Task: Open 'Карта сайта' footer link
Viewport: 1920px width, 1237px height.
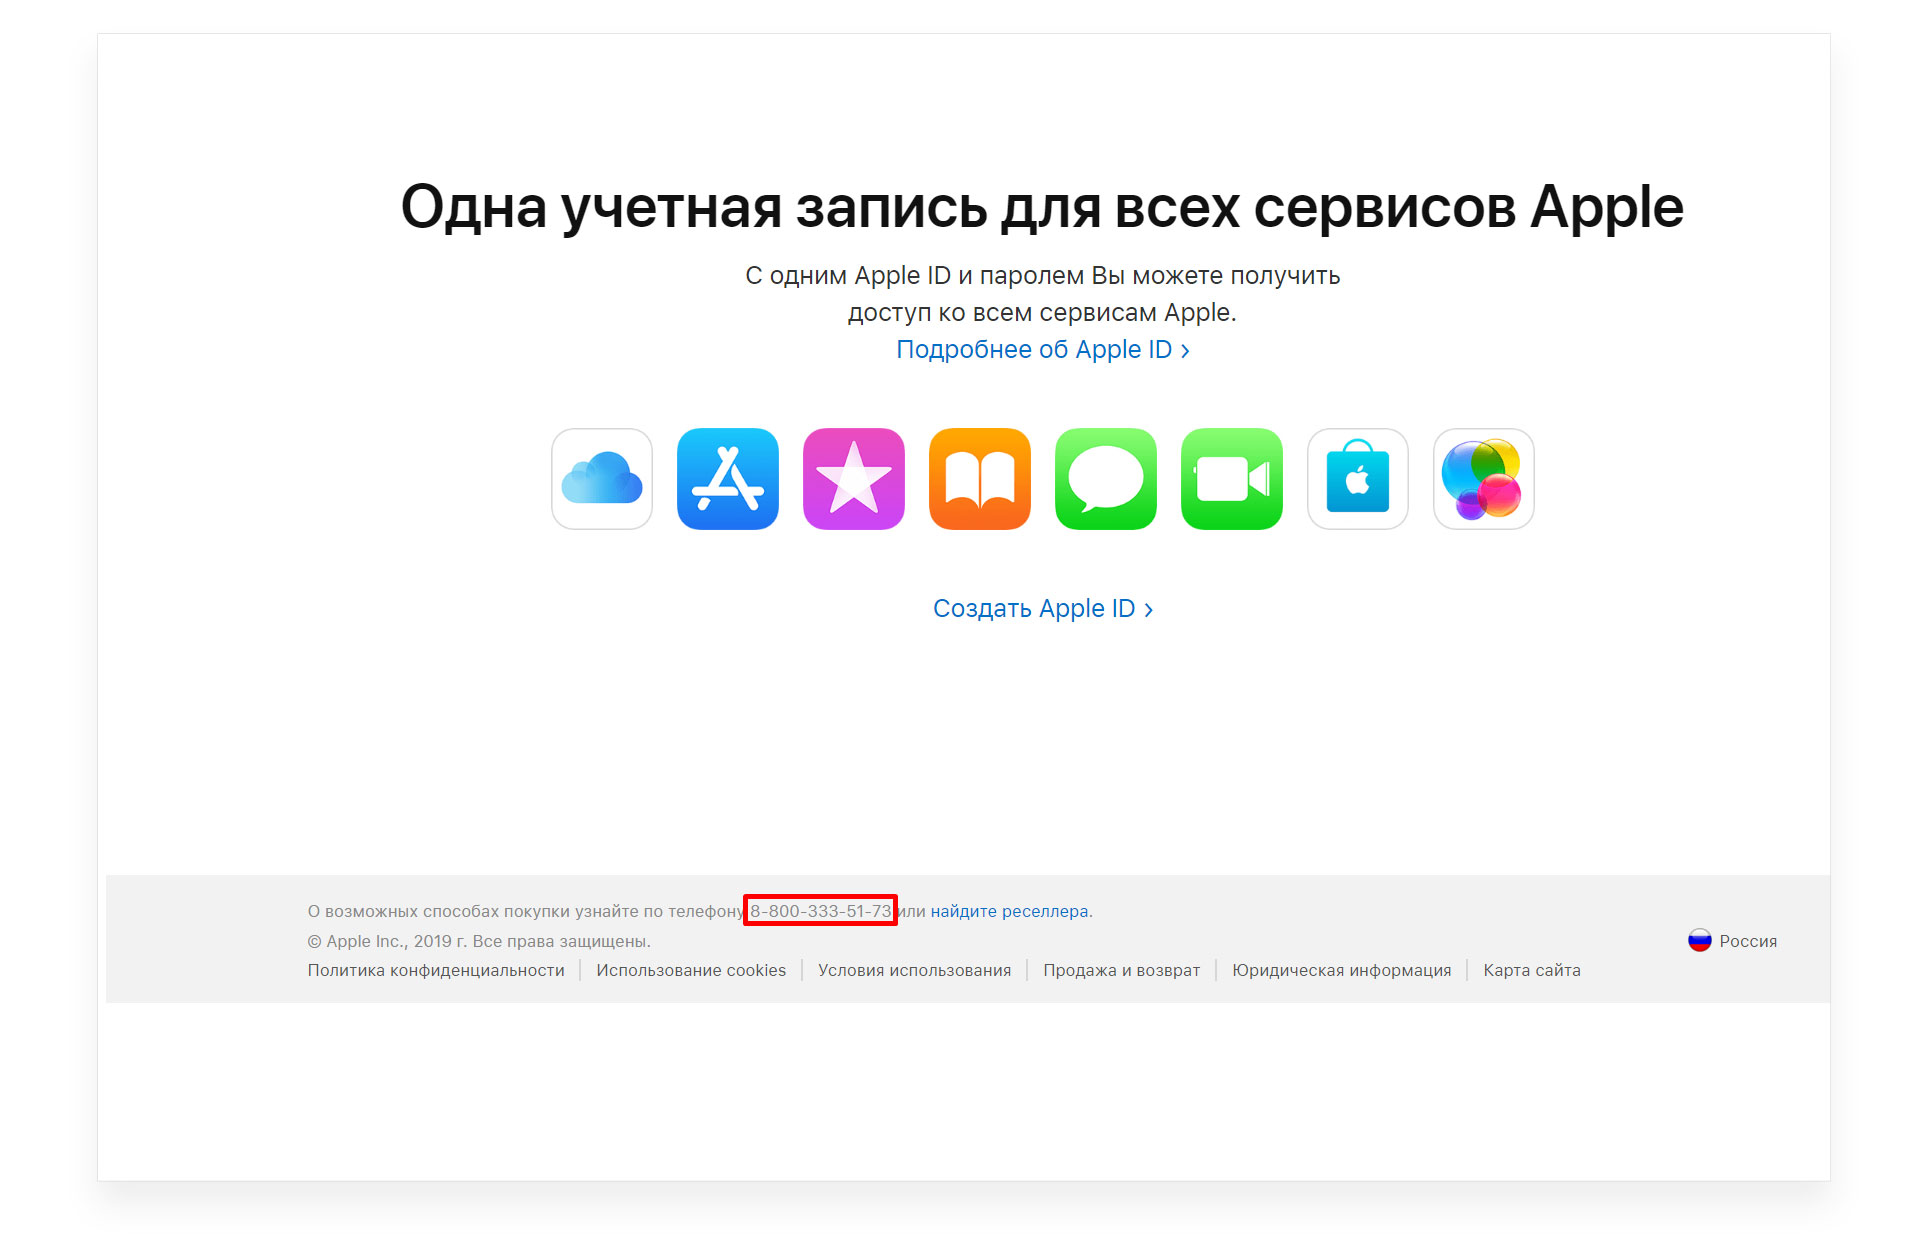Action: 1532,970
